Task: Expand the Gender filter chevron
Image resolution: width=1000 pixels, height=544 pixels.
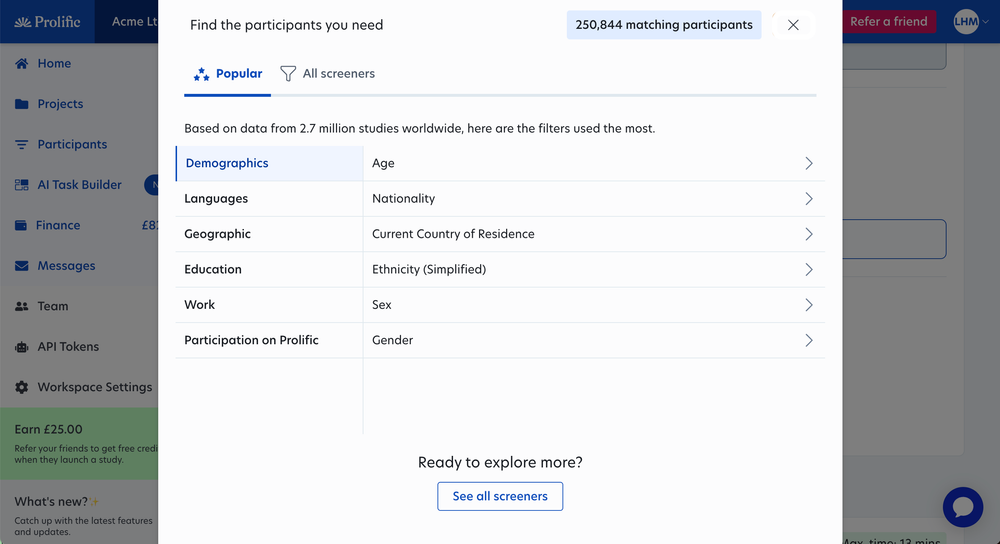Action: click(x=809, y=341)
